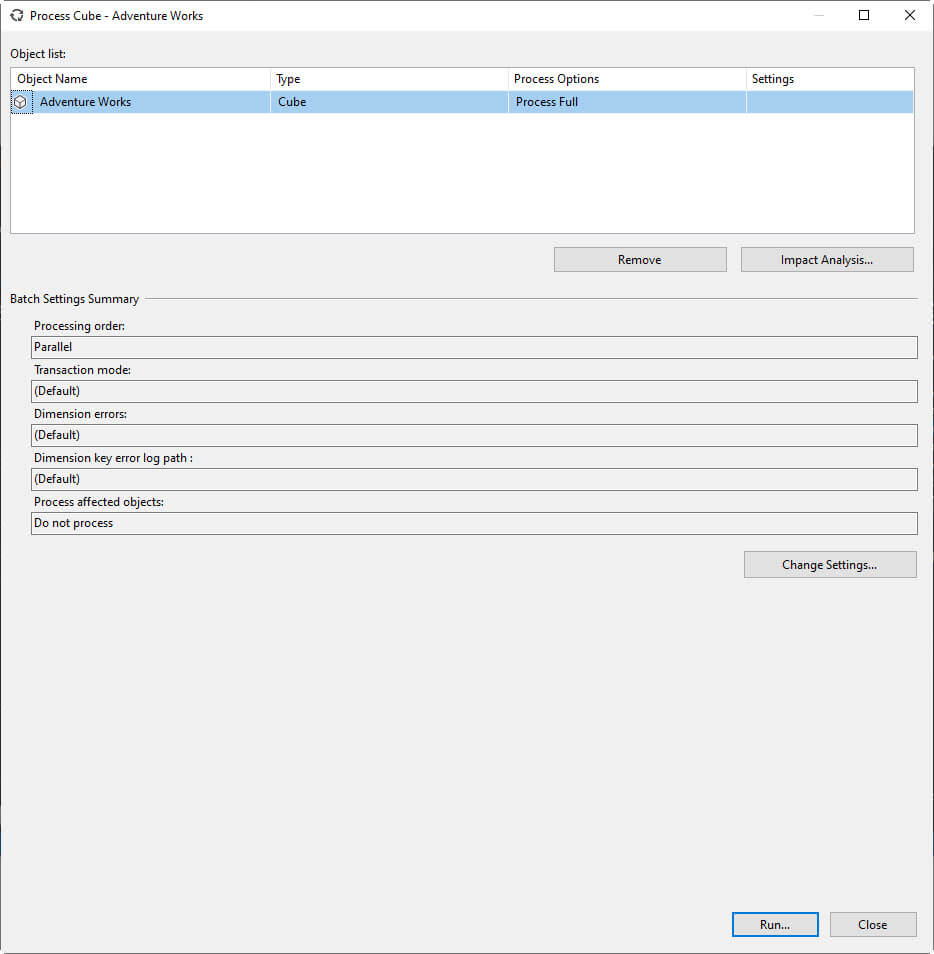Click the empty Settings cell for Adventure Works
The image size is (934, 954).
[x=830, y=102]
